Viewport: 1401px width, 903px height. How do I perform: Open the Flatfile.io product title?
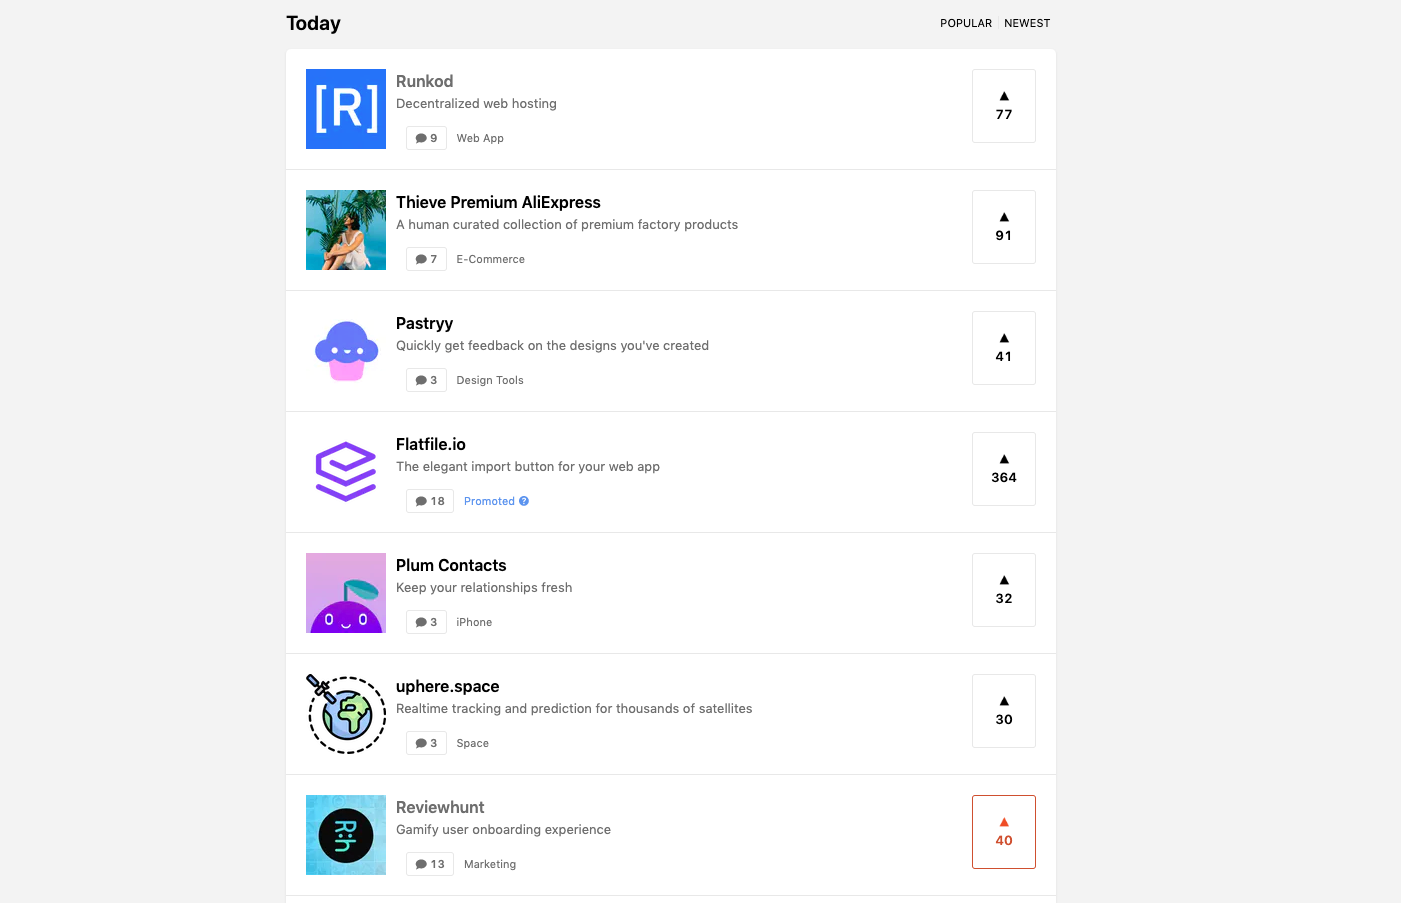tap(431, 444)
